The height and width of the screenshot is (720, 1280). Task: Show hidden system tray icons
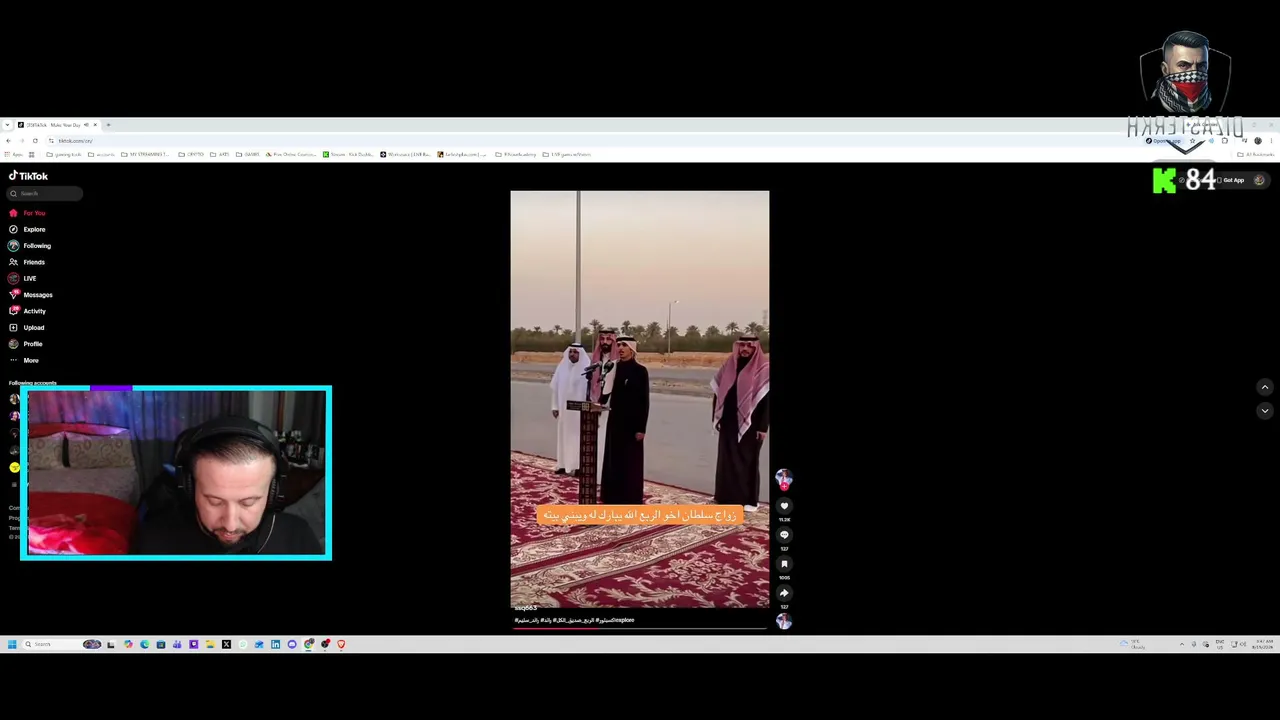(1181, 644)
